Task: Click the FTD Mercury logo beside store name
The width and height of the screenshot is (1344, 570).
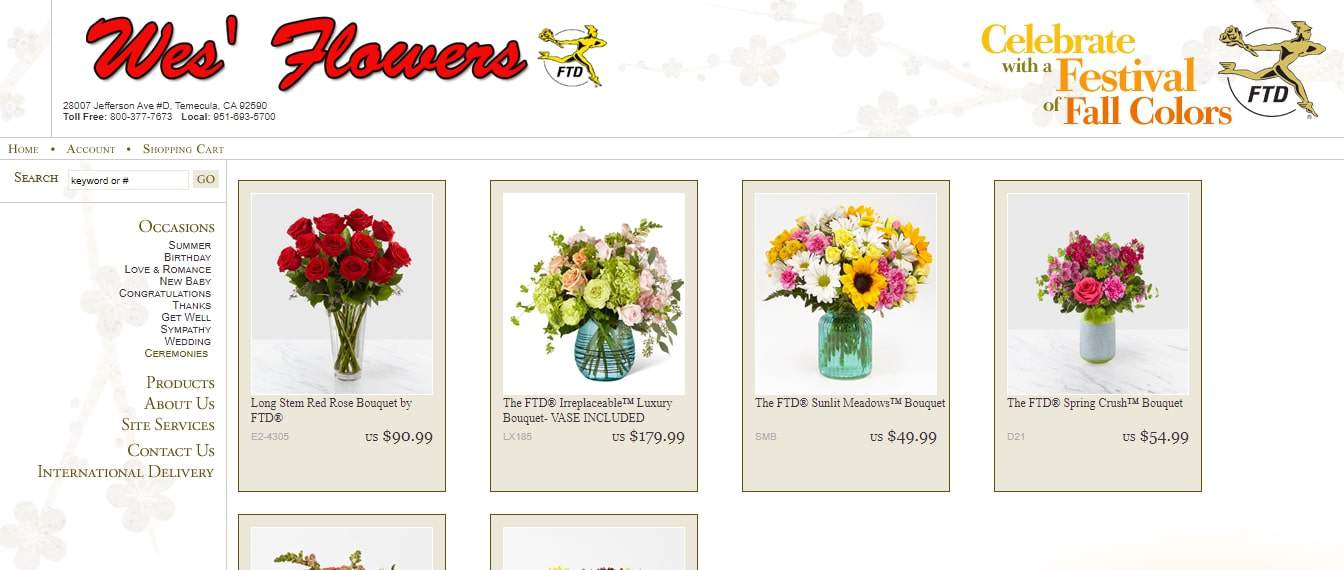Action: [572, 56]
